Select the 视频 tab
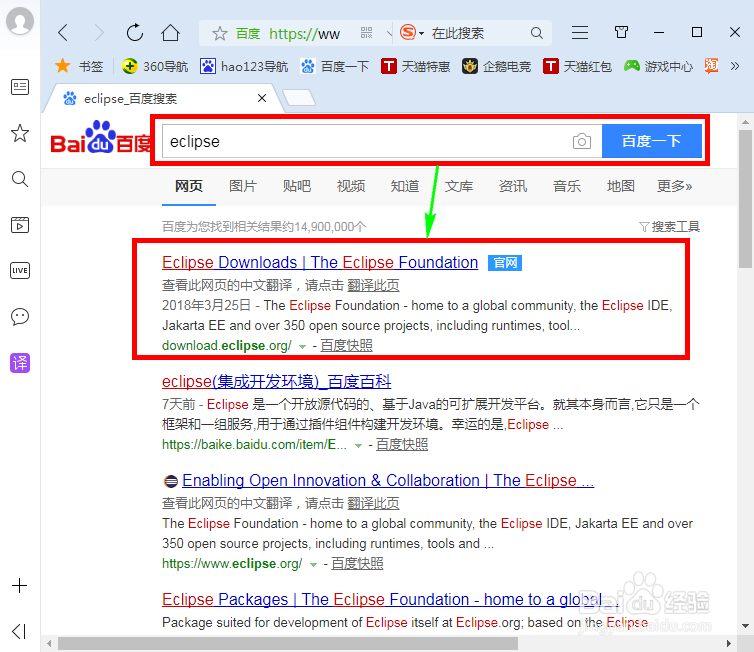 (x=351, y=186)
